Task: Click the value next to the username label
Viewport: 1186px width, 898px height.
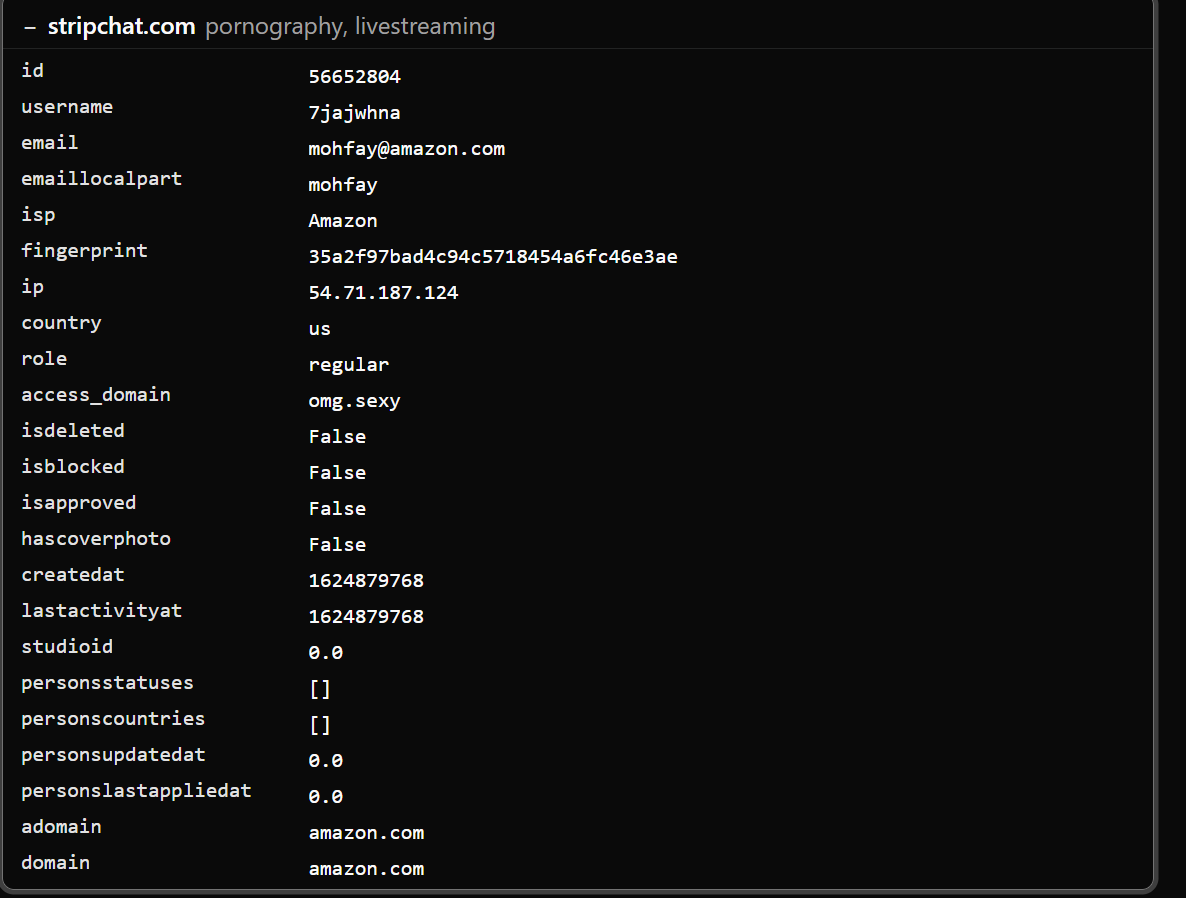Action: [x=354, y=113]
